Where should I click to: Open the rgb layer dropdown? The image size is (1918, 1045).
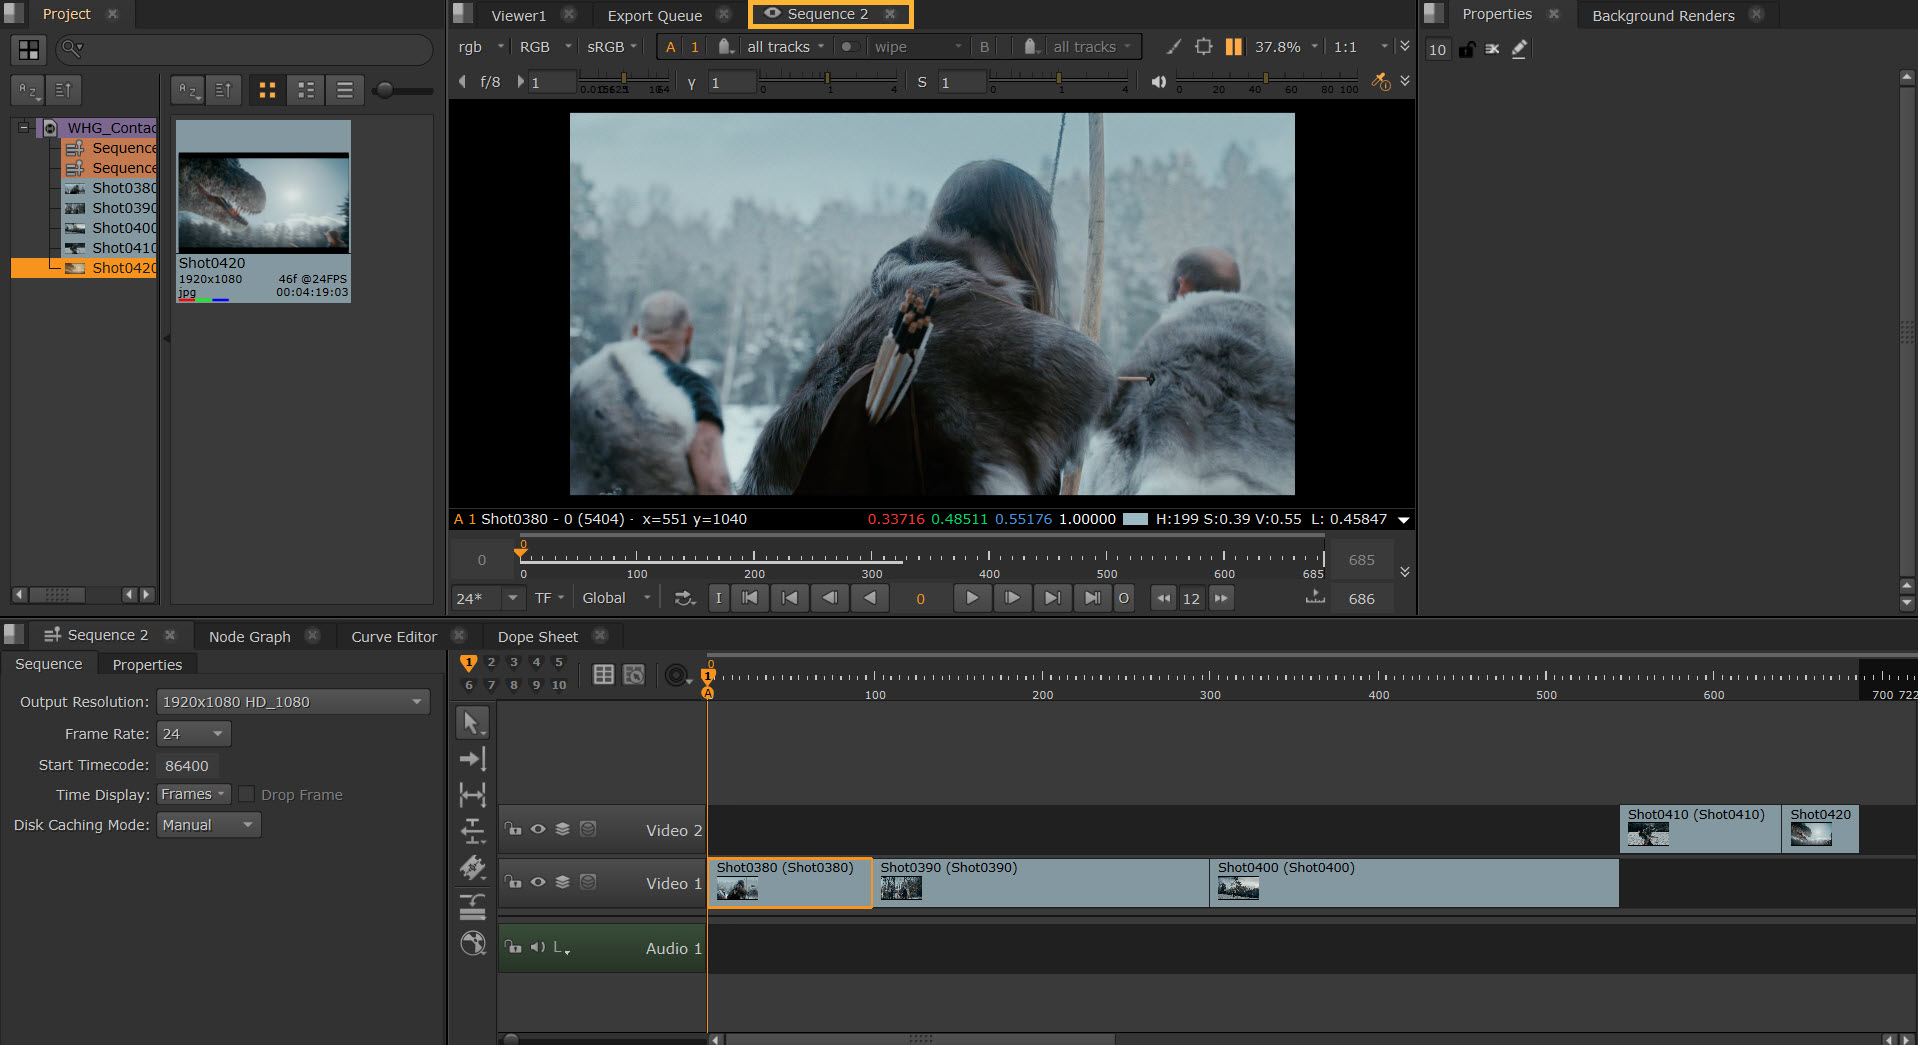(481, 47)
